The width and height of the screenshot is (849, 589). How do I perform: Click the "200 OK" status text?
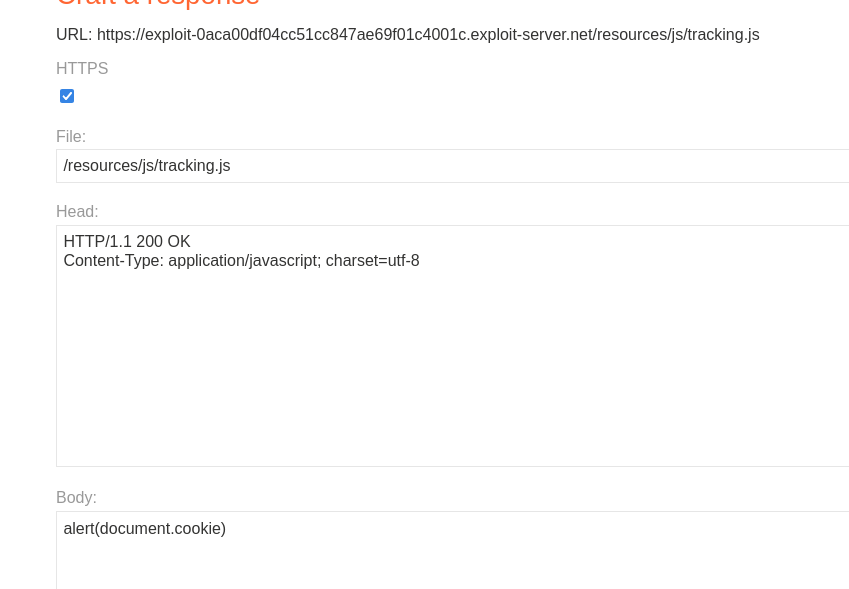point(165,242)
